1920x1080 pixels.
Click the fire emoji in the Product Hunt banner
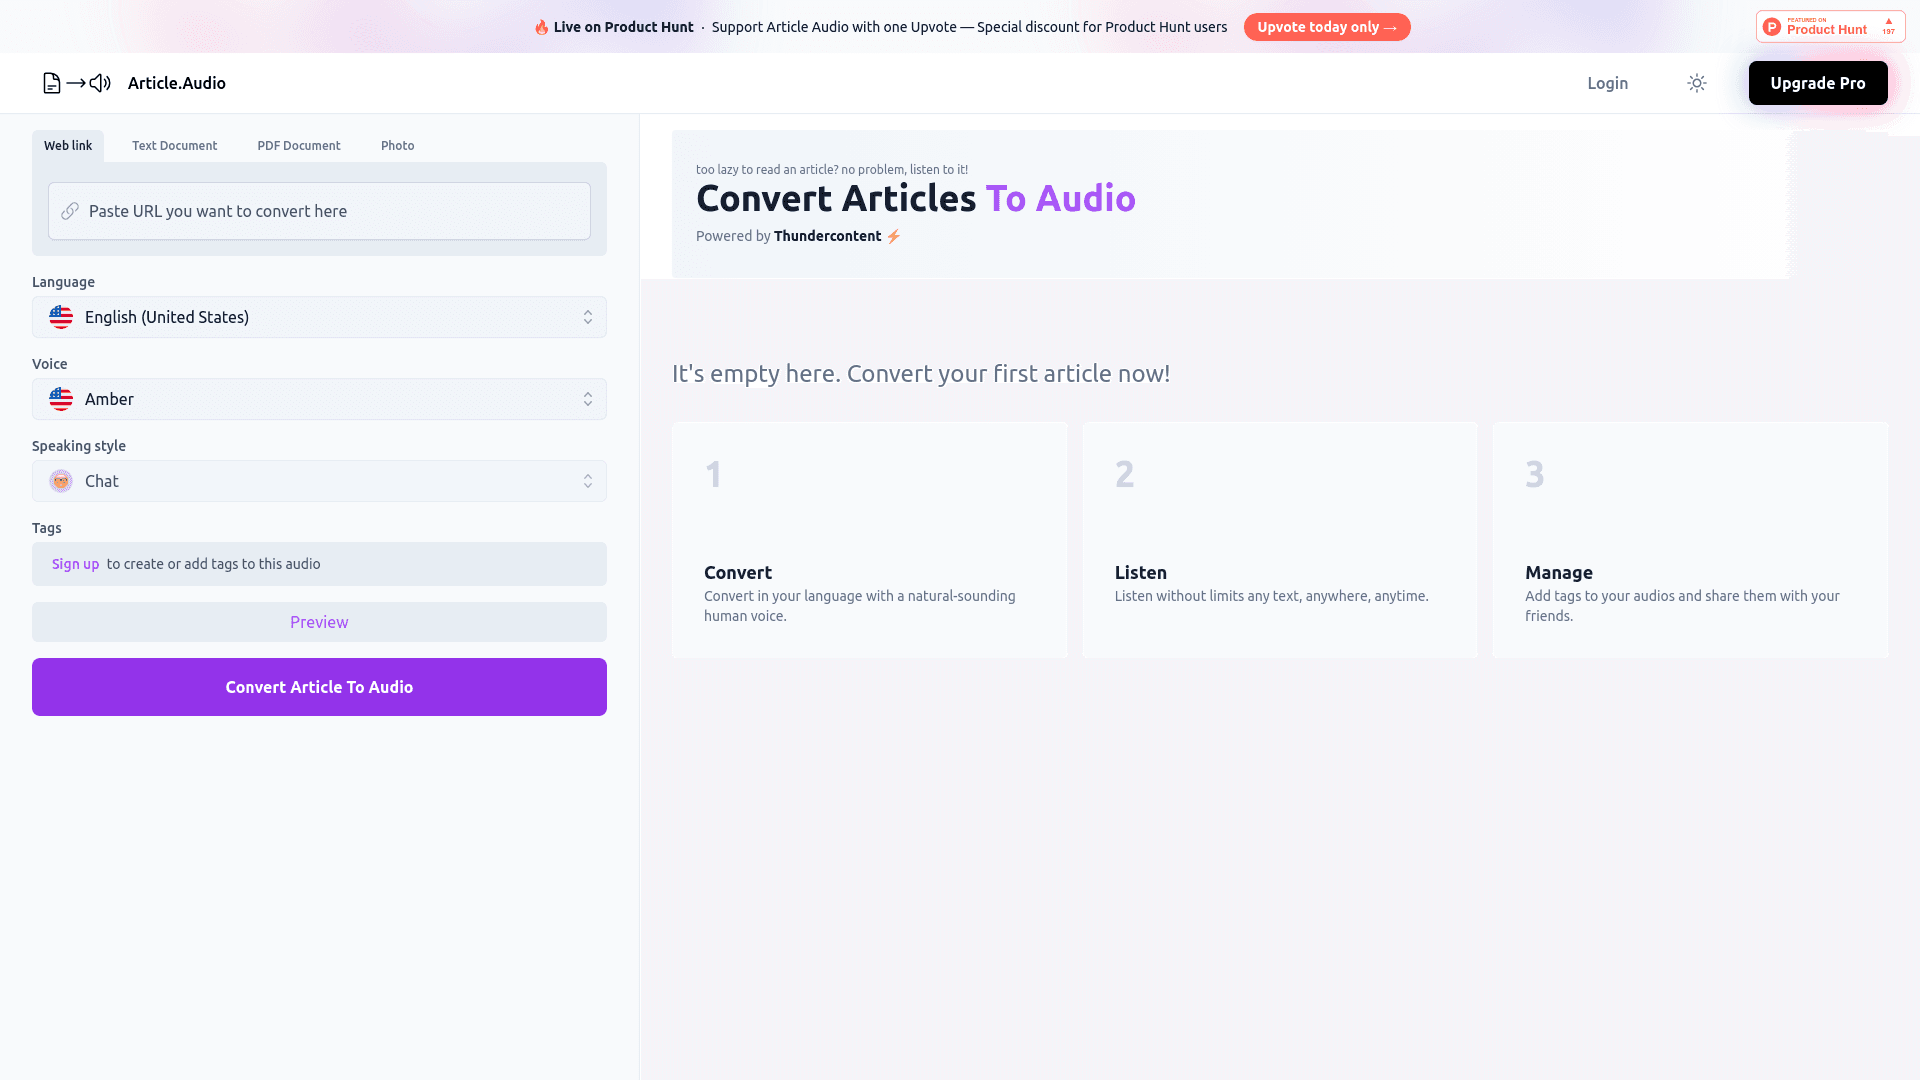pos(540,27)
